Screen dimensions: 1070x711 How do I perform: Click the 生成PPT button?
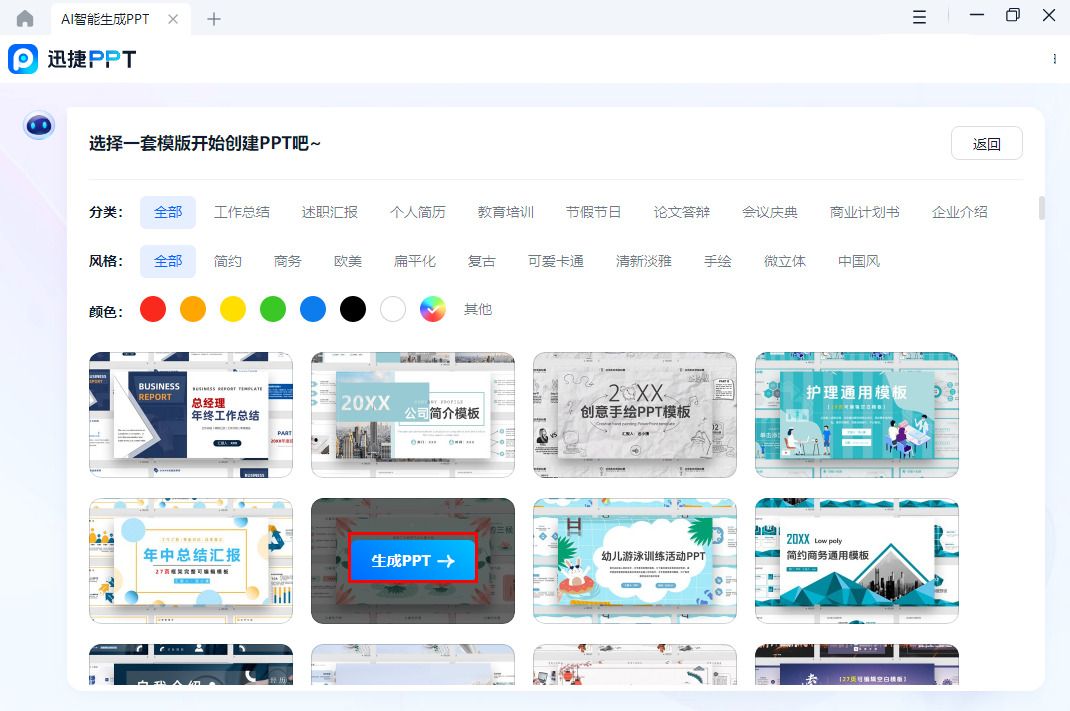(412, 561)
